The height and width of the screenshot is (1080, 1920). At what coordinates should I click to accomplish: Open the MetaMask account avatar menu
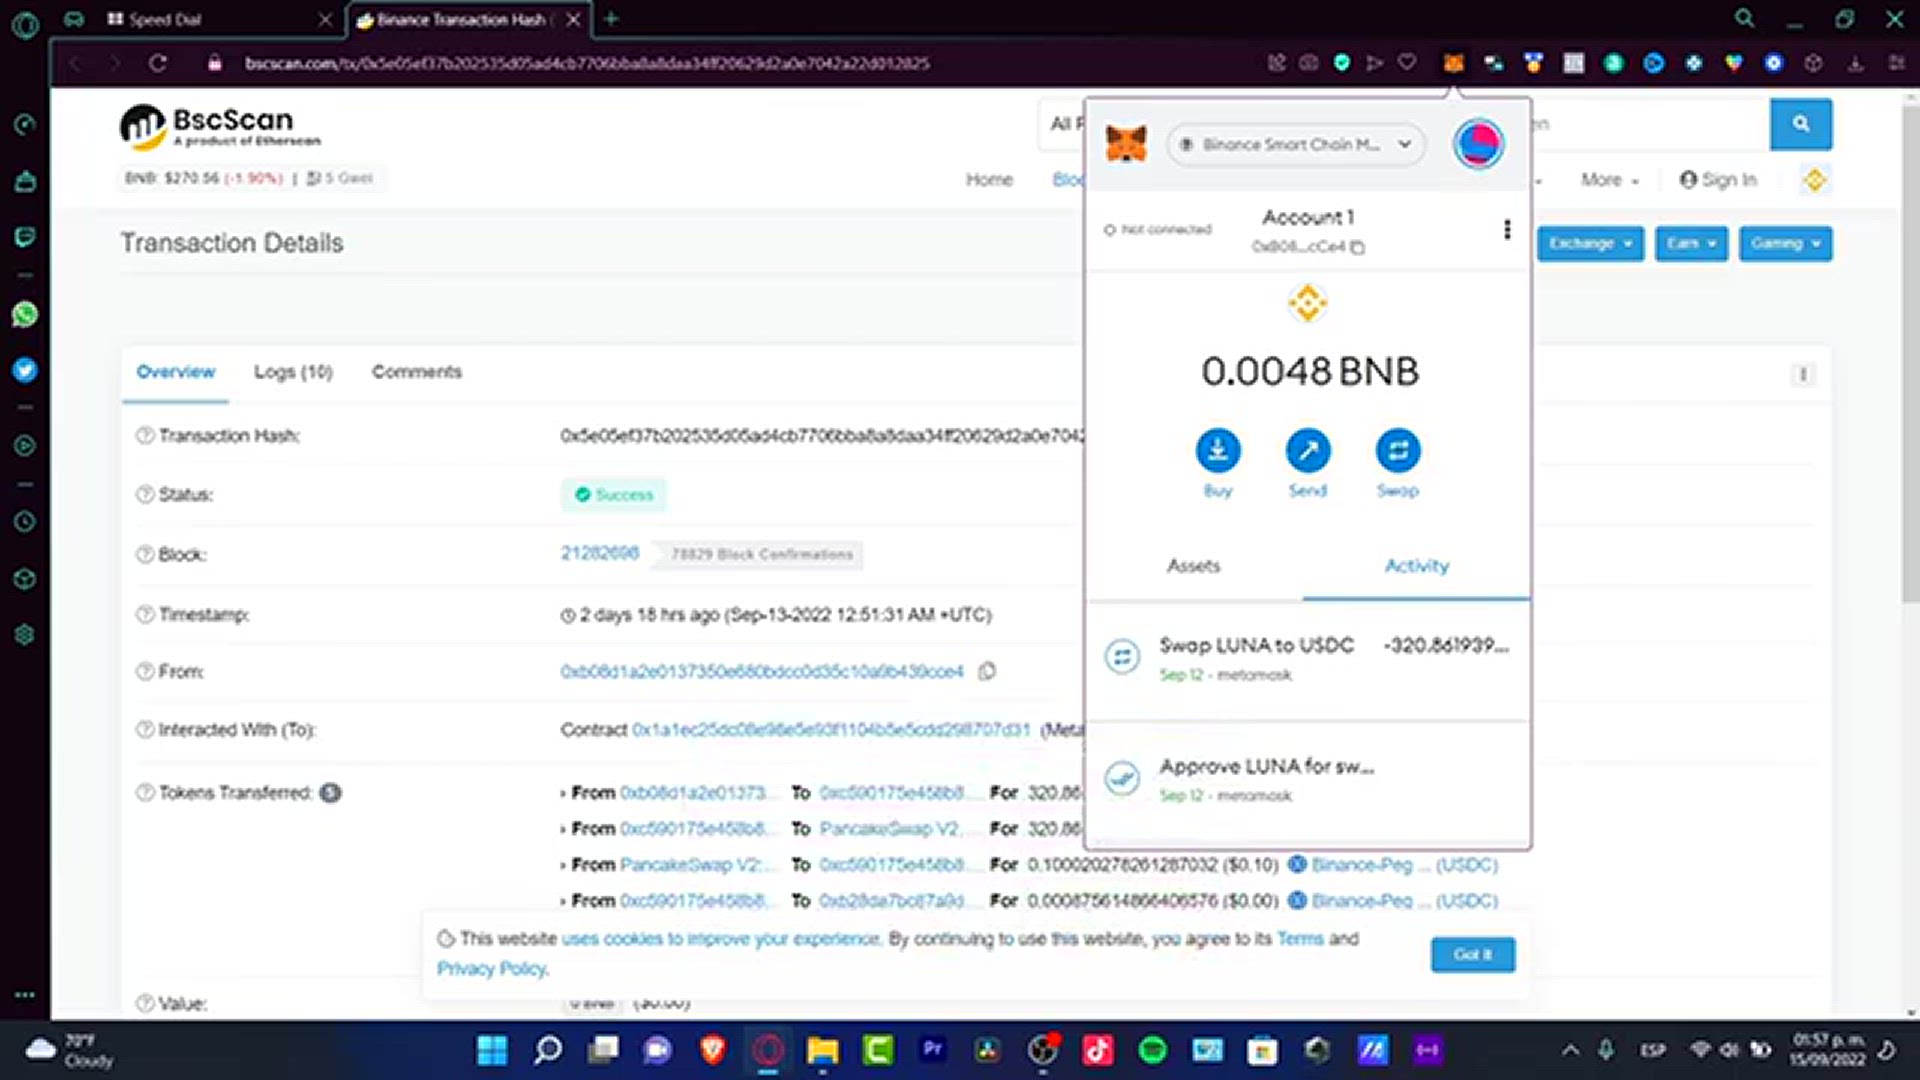coord(1478,144)
